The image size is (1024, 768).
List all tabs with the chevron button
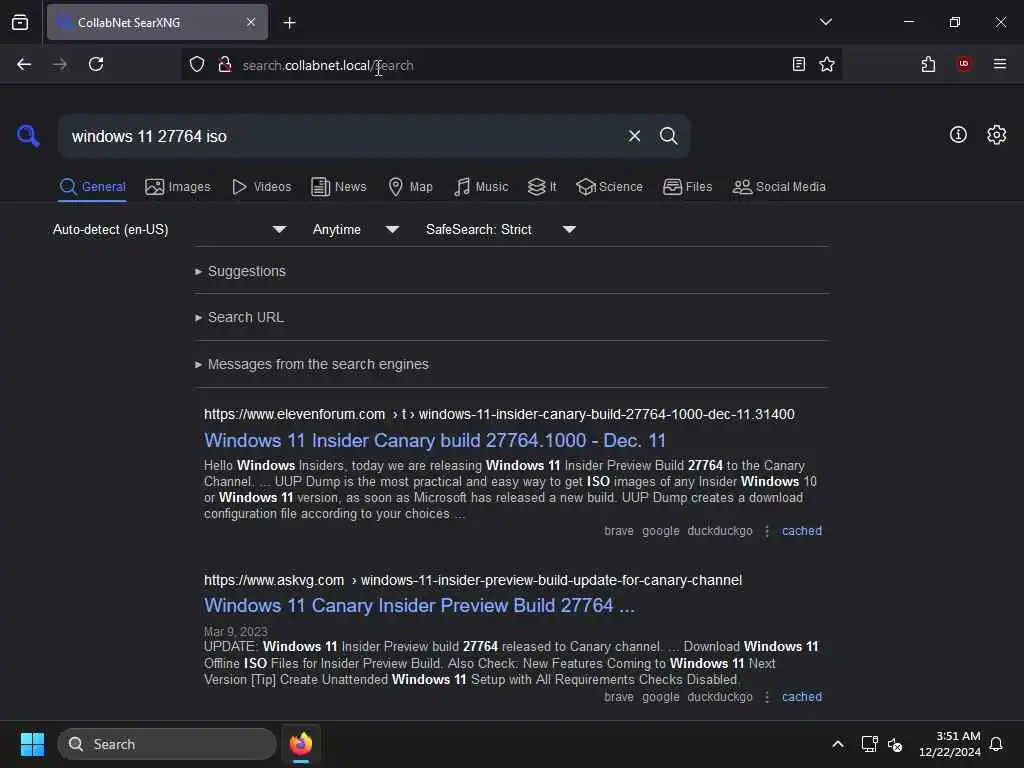click(x=825, y=22)
